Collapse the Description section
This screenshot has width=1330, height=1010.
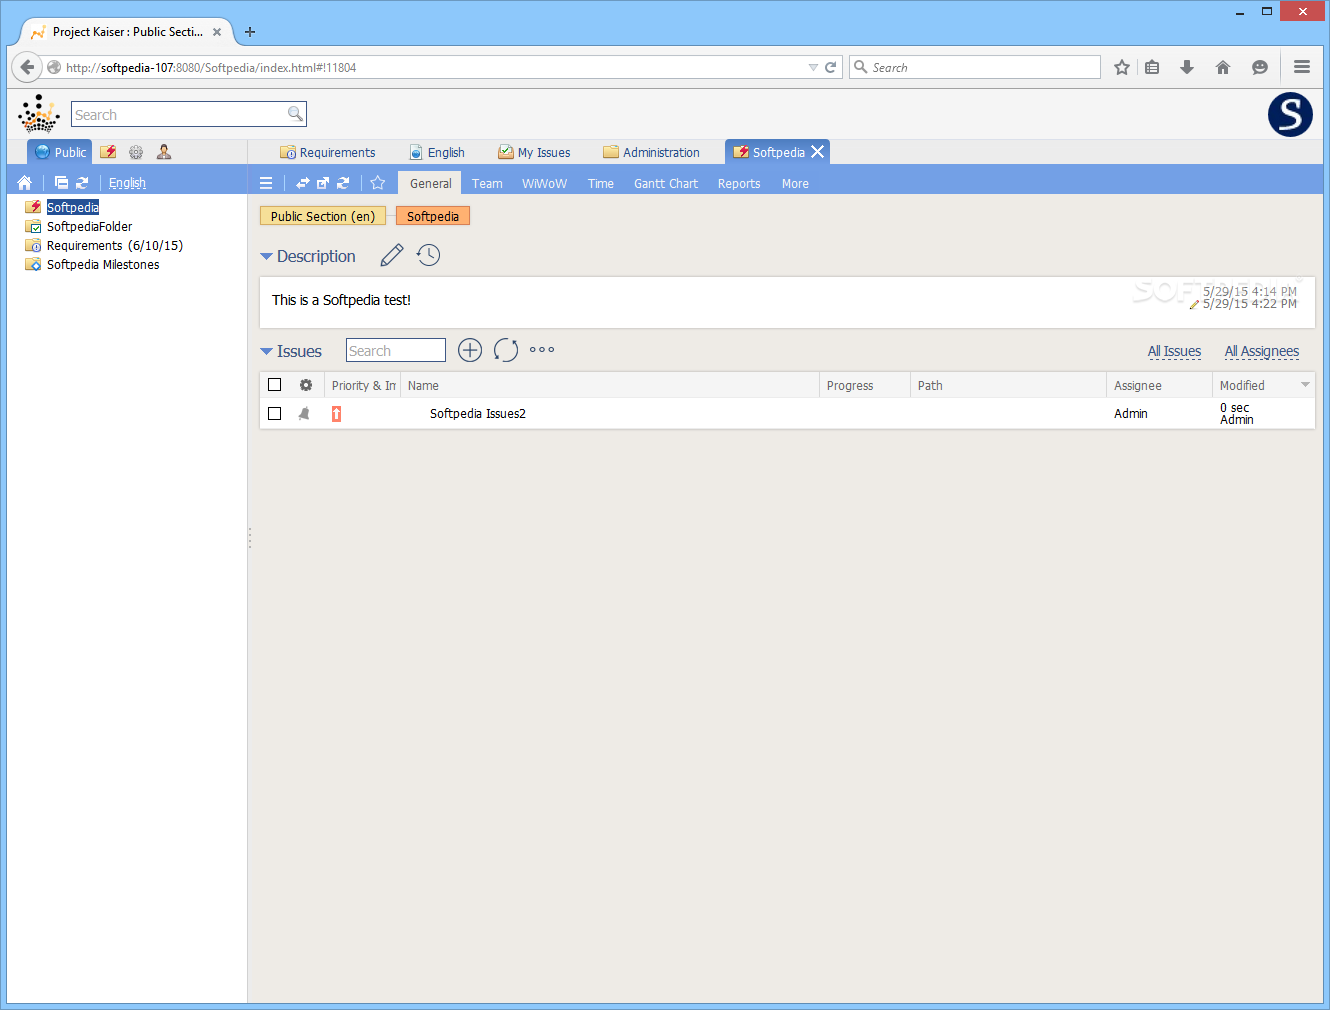click(266, 257)
